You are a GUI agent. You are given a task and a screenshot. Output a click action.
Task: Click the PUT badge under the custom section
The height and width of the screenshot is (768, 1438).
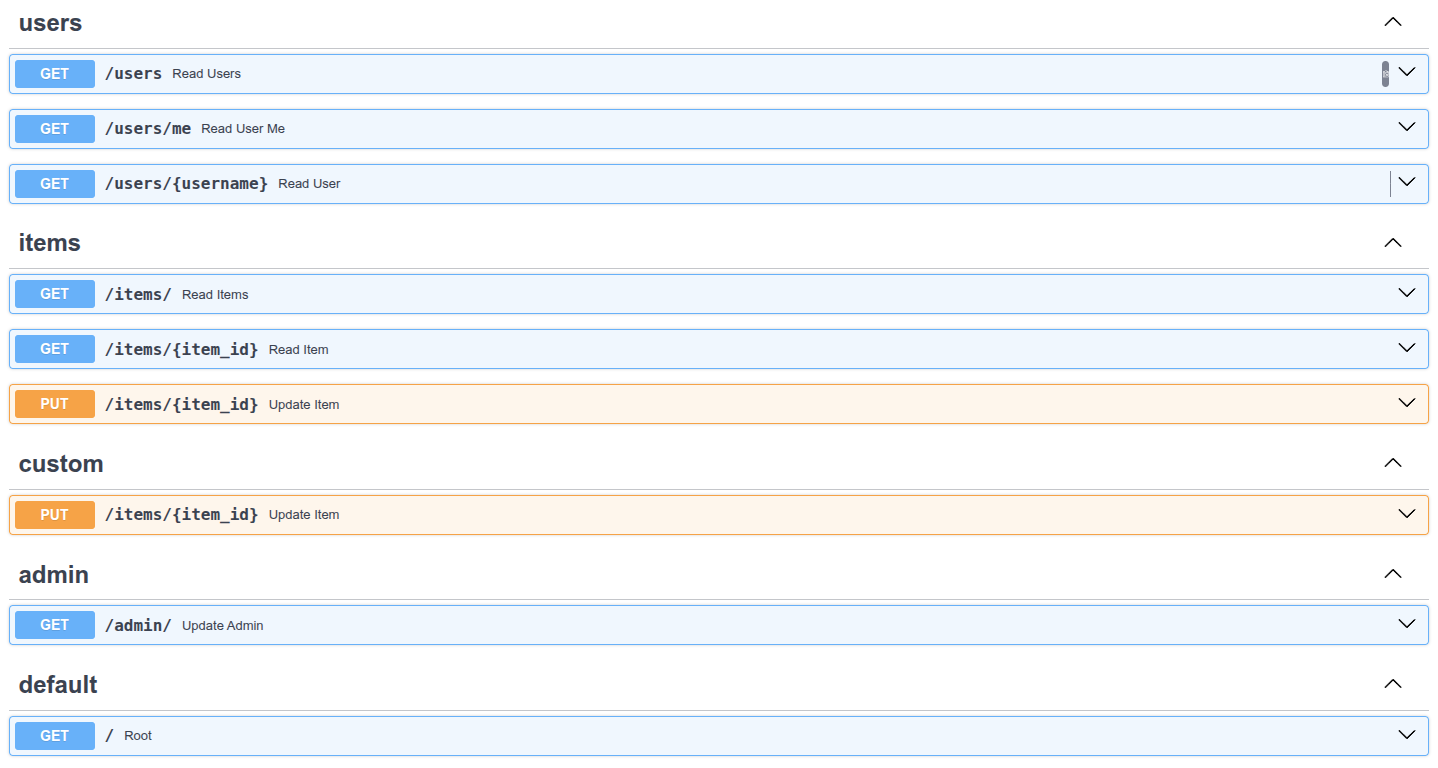55,515
